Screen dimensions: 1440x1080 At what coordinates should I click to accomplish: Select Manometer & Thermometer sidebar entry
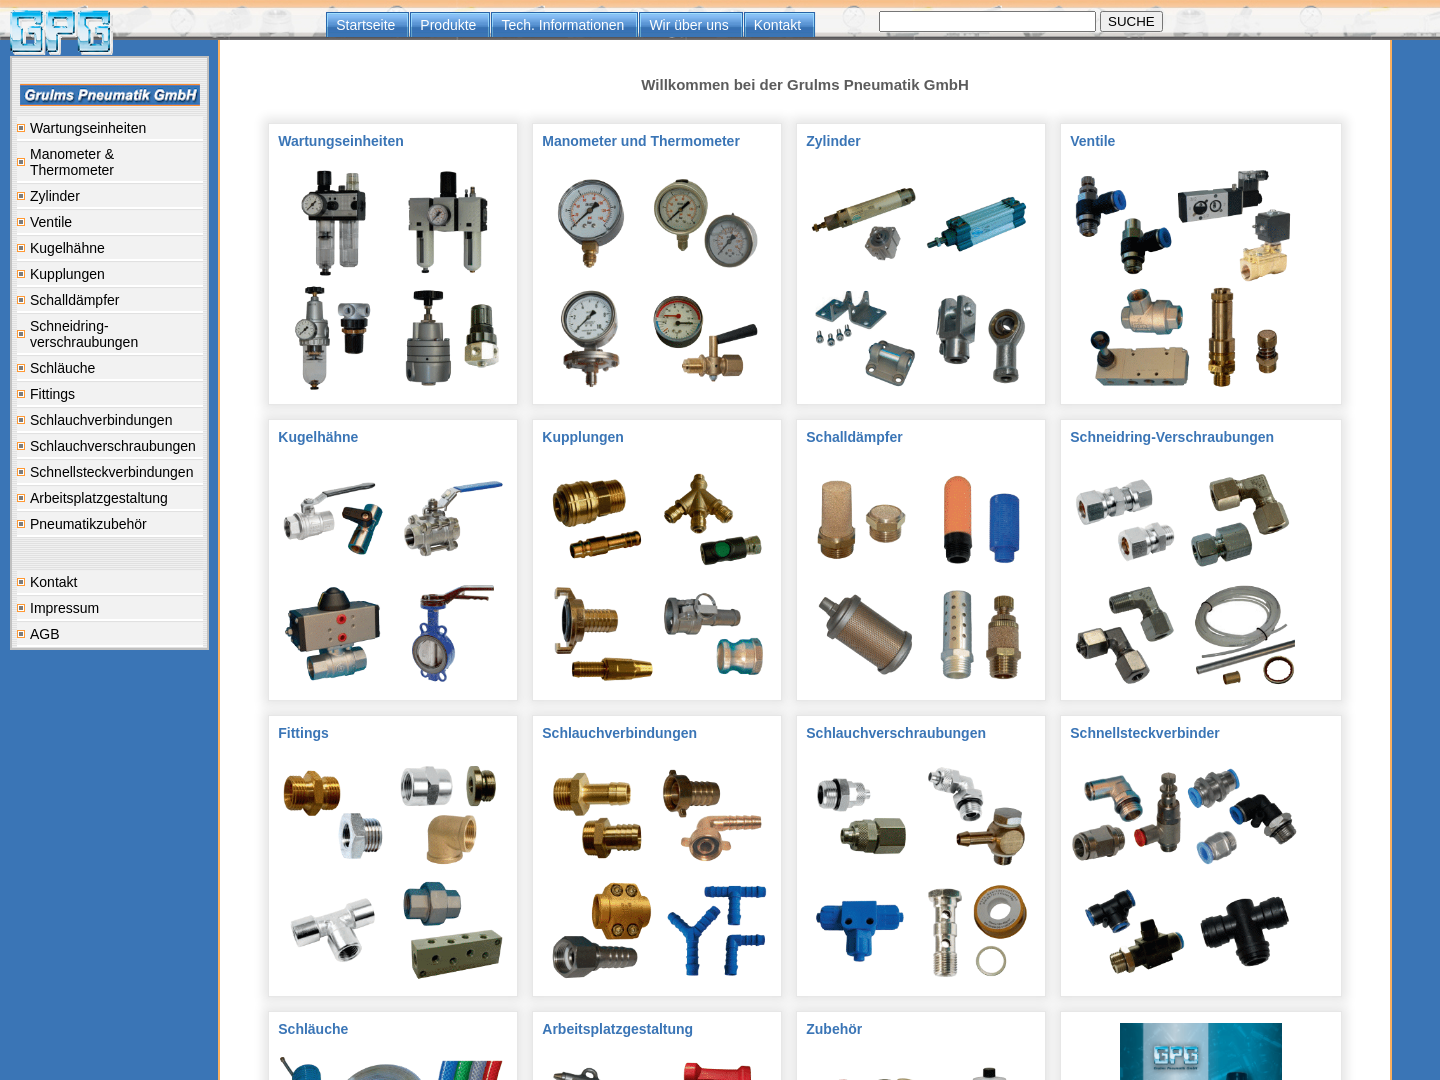coord(110,162)
